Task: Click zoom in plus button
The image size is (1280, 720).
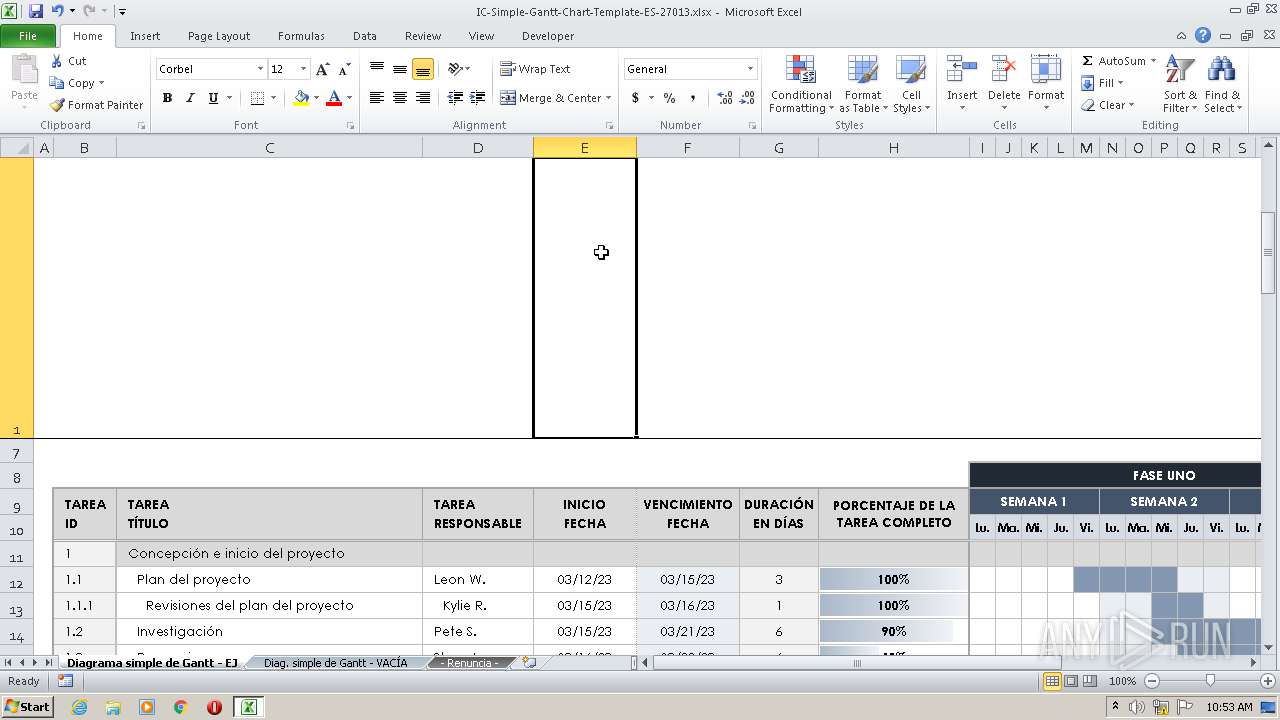Action: pyautogui.click(x=1268, y=681)
